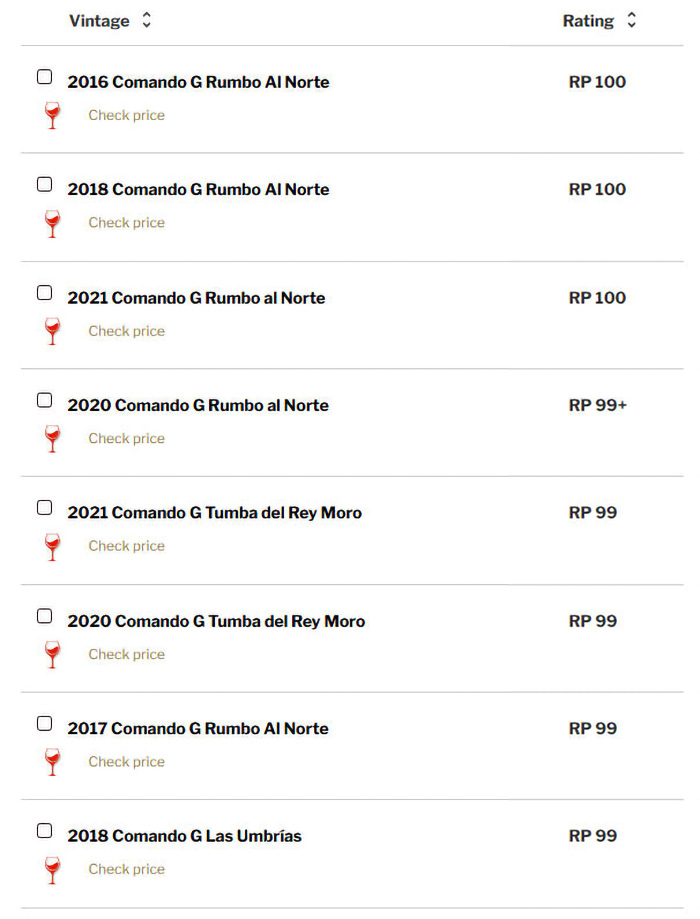Screen dimensions: 700x919
Task: Click wine glass icon for 2020 Tumba del Rey Moro
Action: (53, 655)
